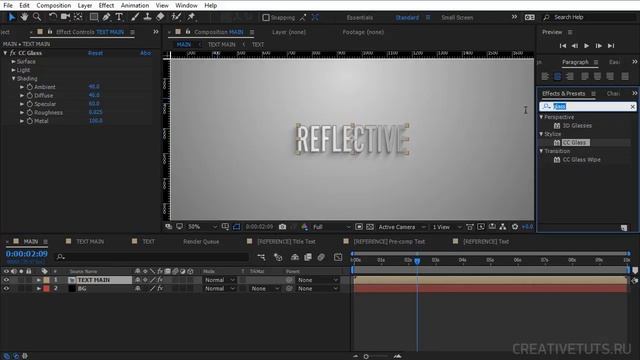
Task: Open the Composition Mini-Flowchart in timeline
Action: tap(262, 257)
